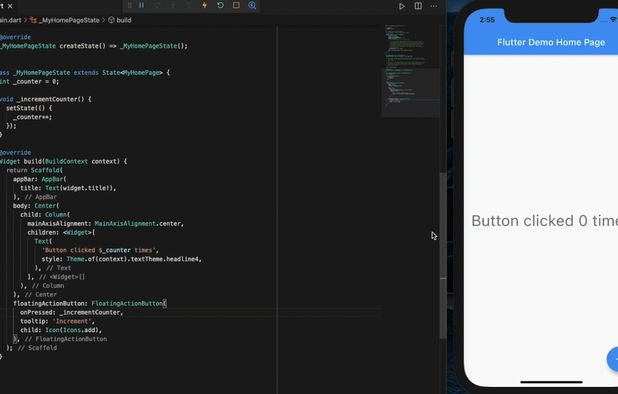The image size is (618, 394).
Task: Click the code minimap preview
Action: coord(410,71)
